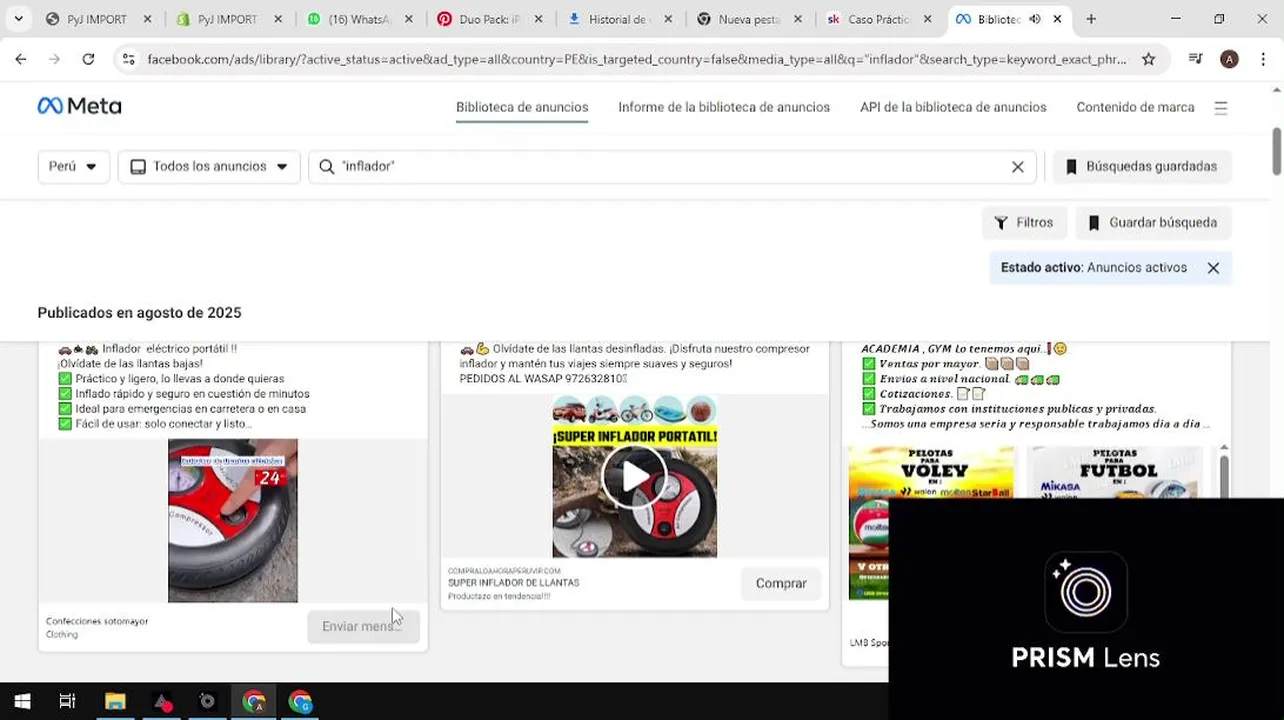This screenshot has width=1284, height=720.
Task: Open the media control icon in Chrome toolbar
Action: pos(1195,59)
